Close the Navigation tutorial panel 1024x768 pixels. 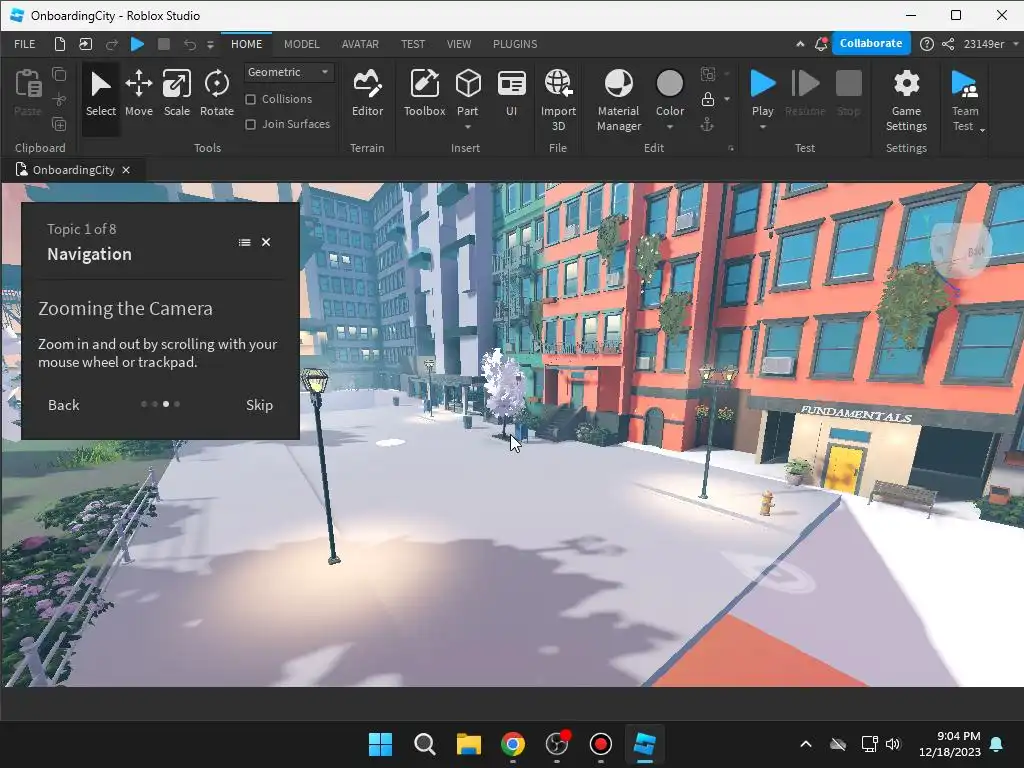click(x=266, y=242)
